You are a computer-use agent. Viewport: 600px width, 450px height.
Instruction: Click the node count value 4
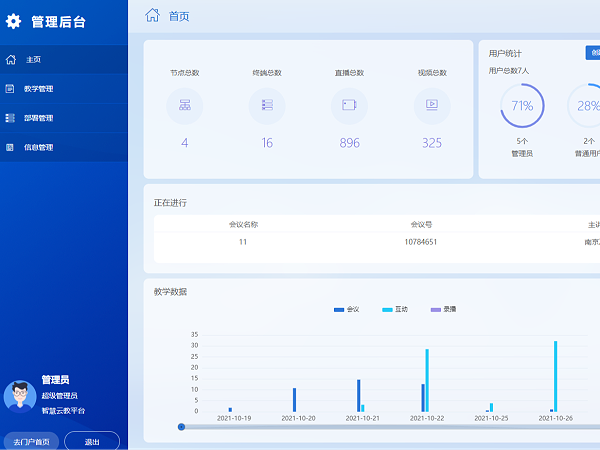click(x=184, y=143)
